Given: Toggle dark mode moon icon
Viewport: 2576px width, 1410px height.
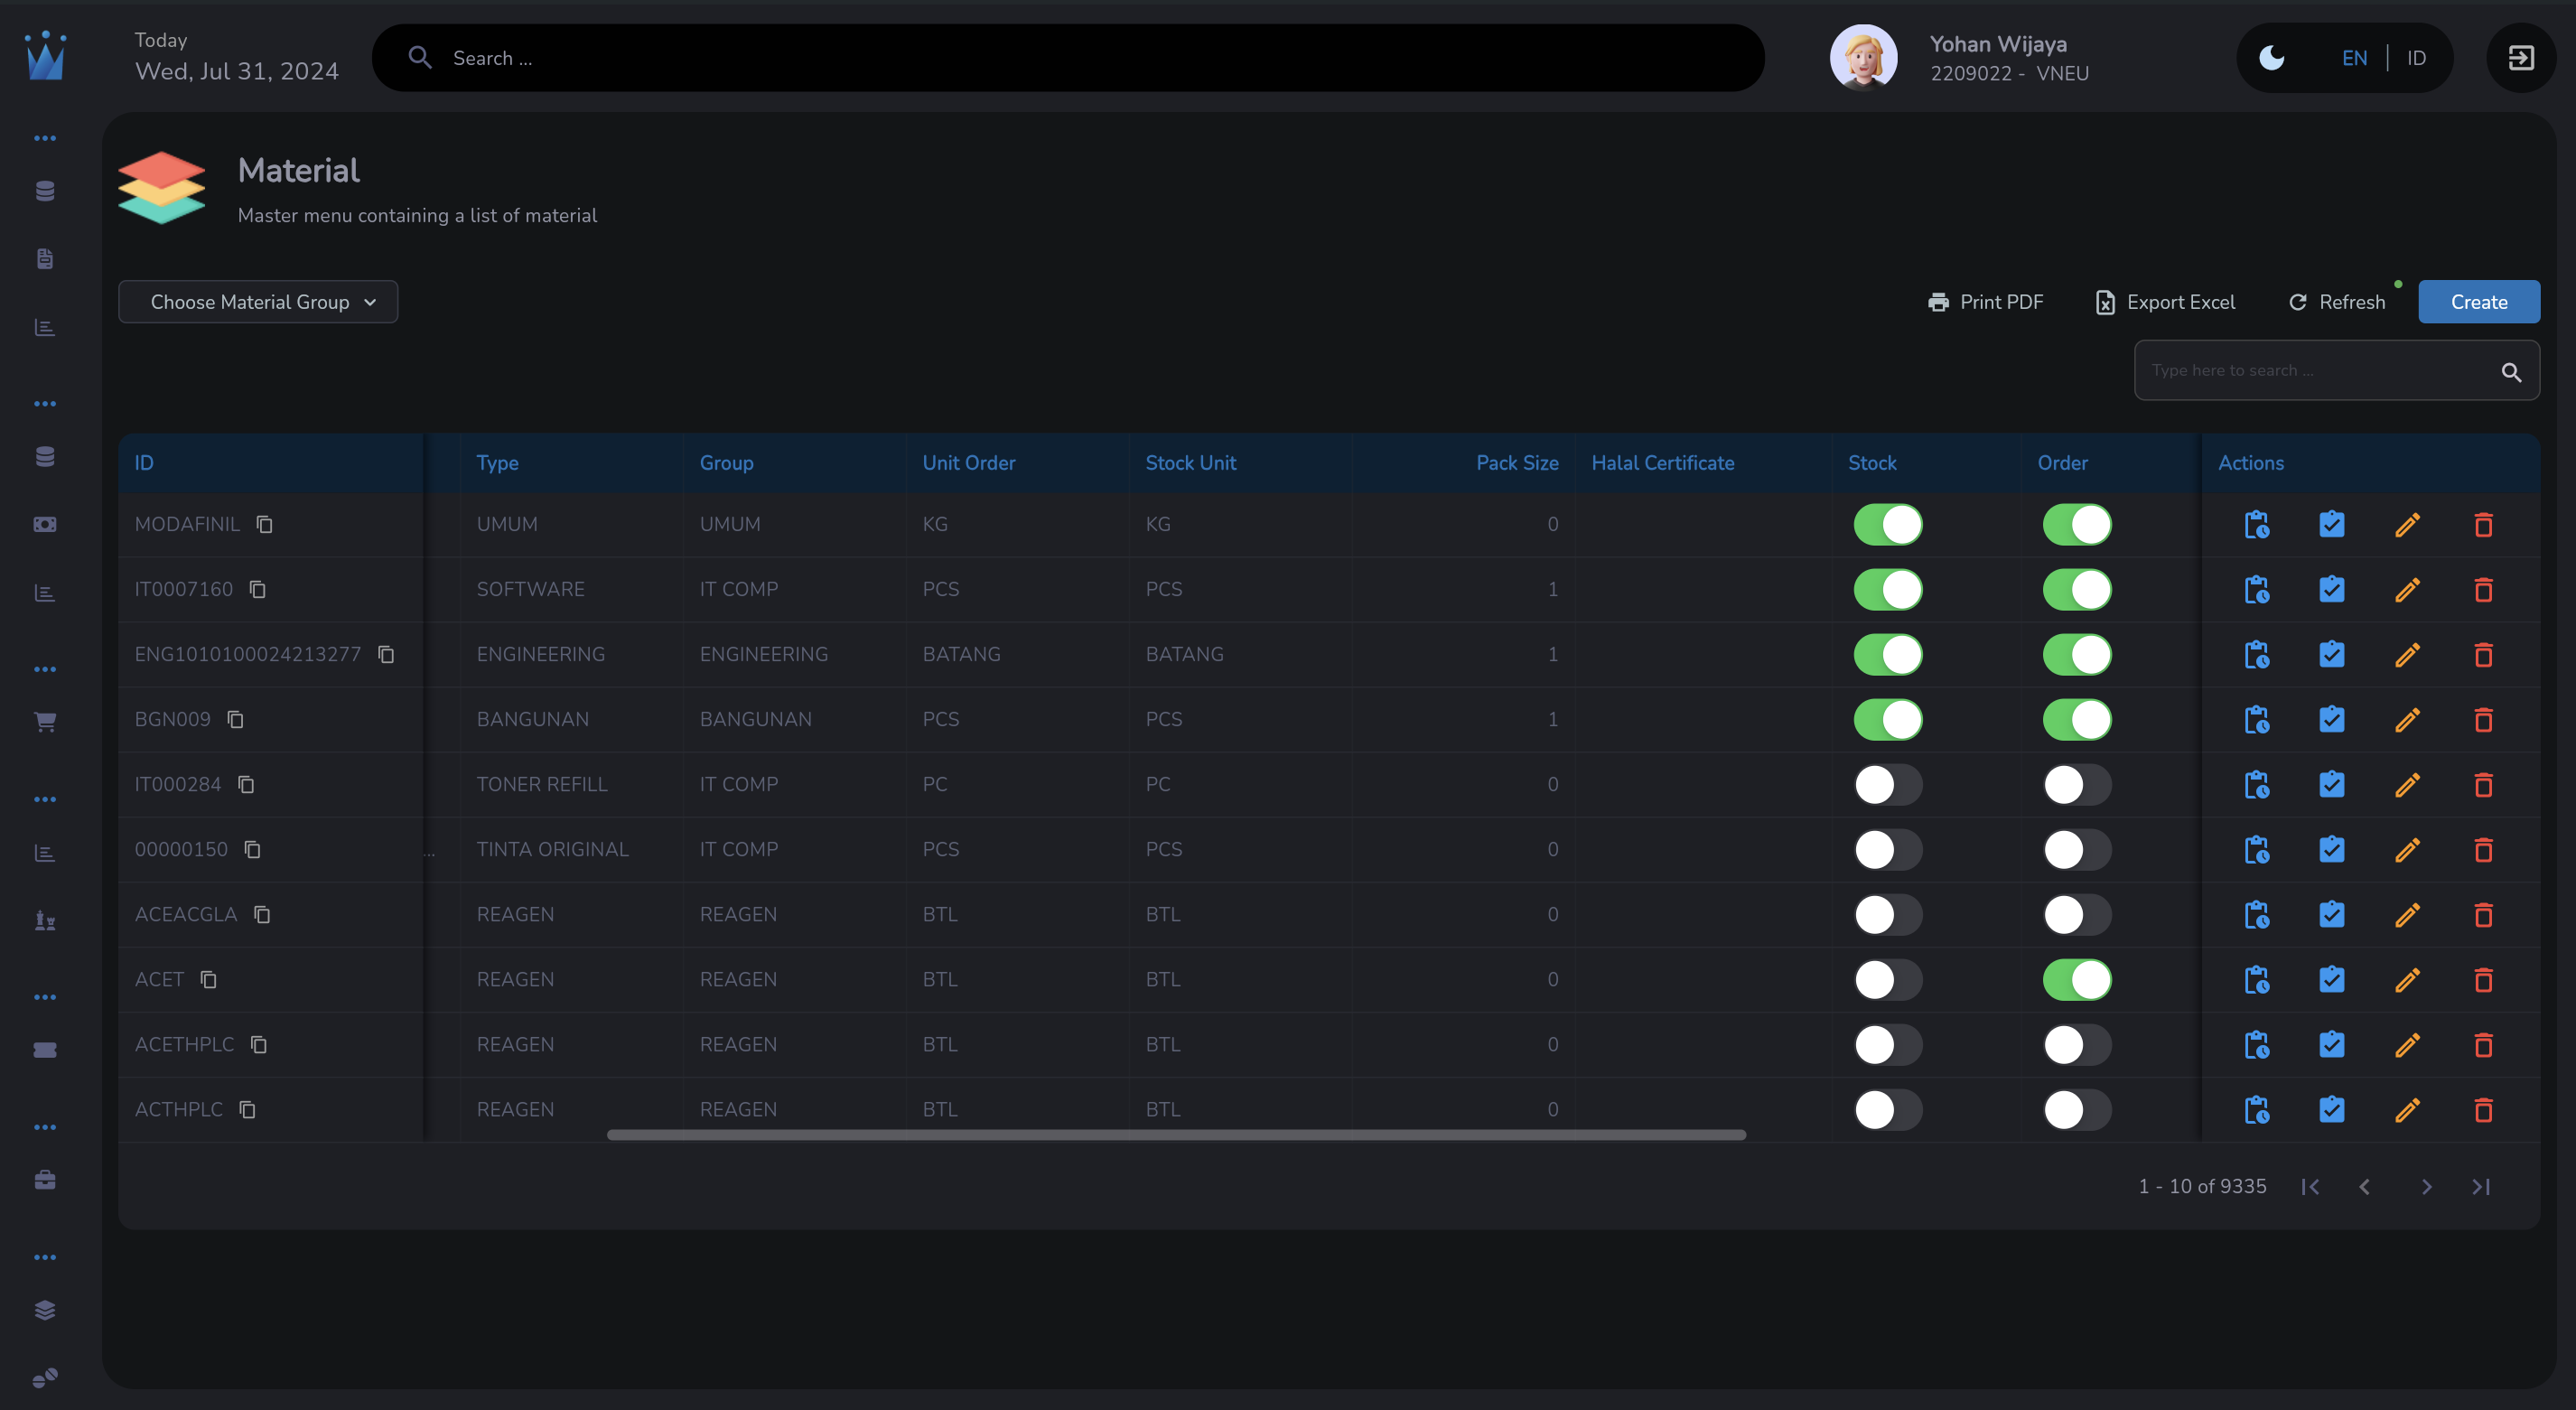Looking at the screenshot, I should pyautogui.click(x=2272, y=58).
